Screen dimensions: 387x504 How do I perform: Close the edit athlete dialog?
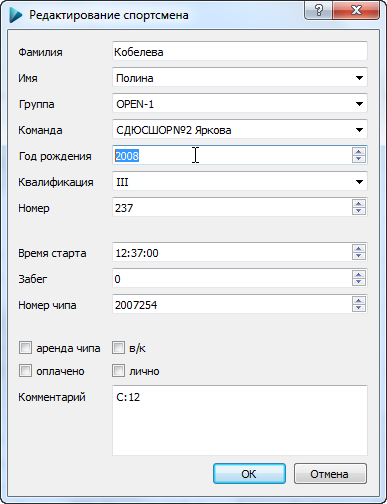point(356,10)
